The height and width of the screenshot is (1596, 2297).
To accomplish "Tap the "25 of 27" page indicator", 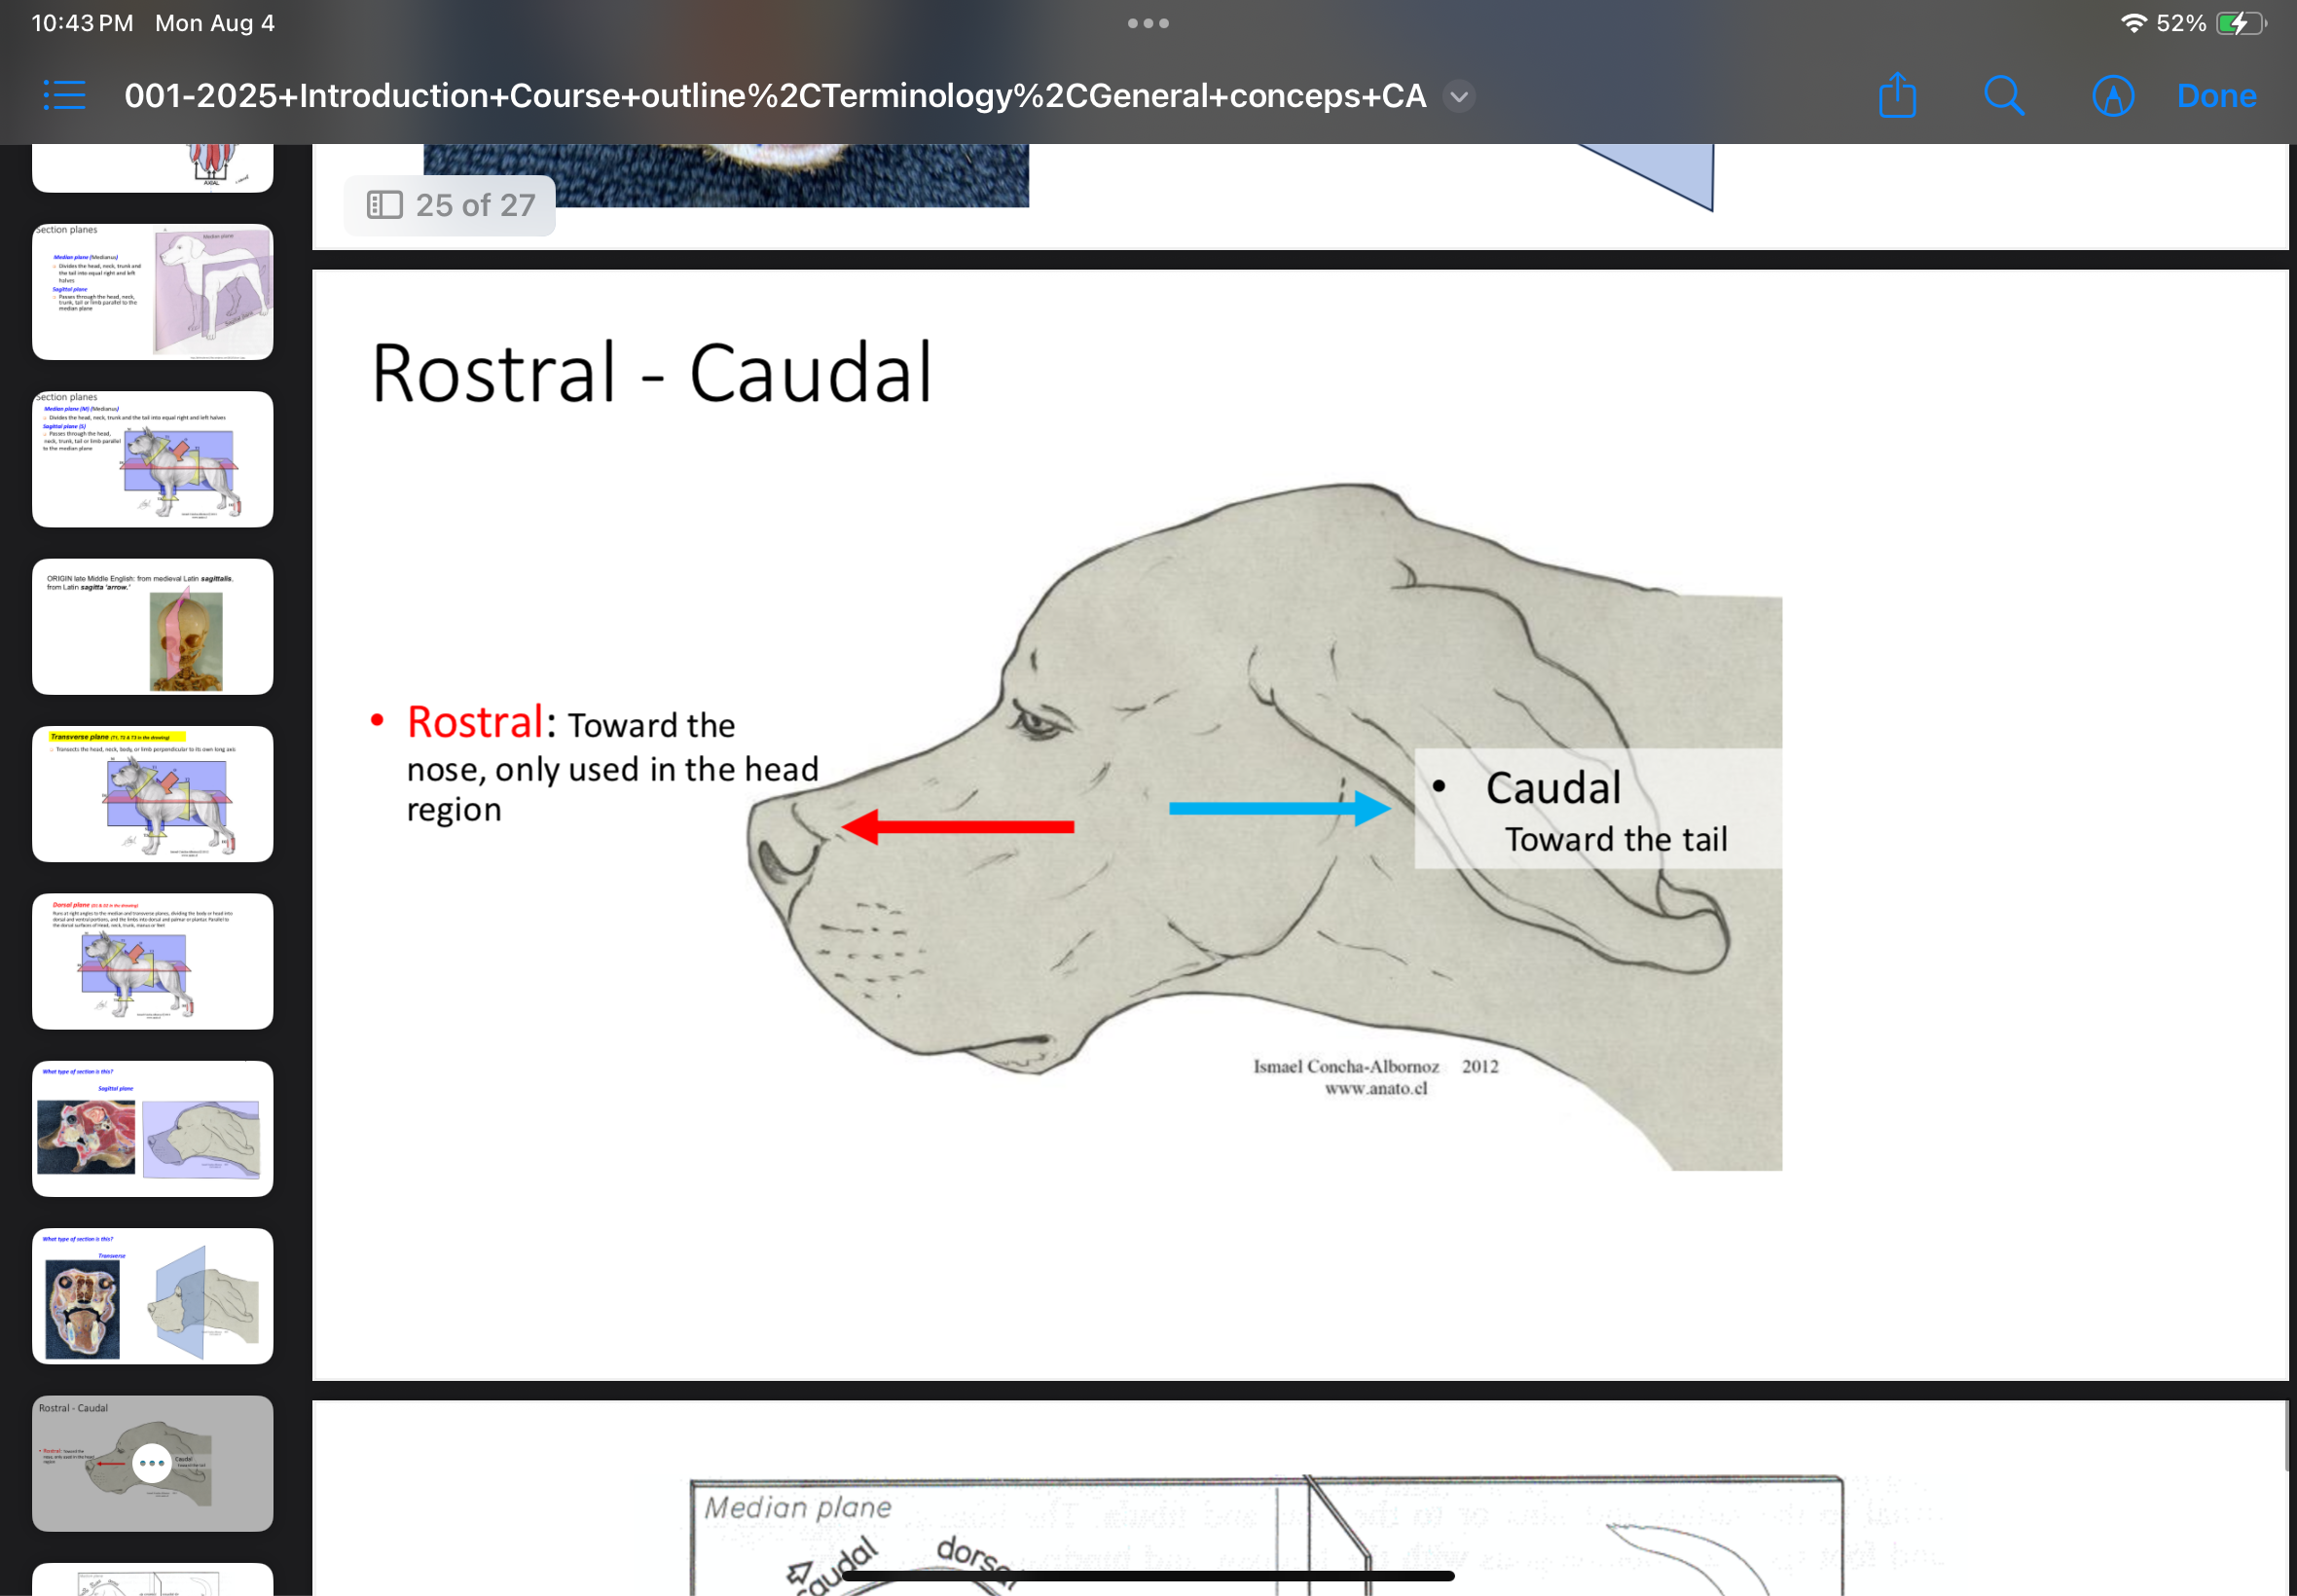I will (450, 205).
